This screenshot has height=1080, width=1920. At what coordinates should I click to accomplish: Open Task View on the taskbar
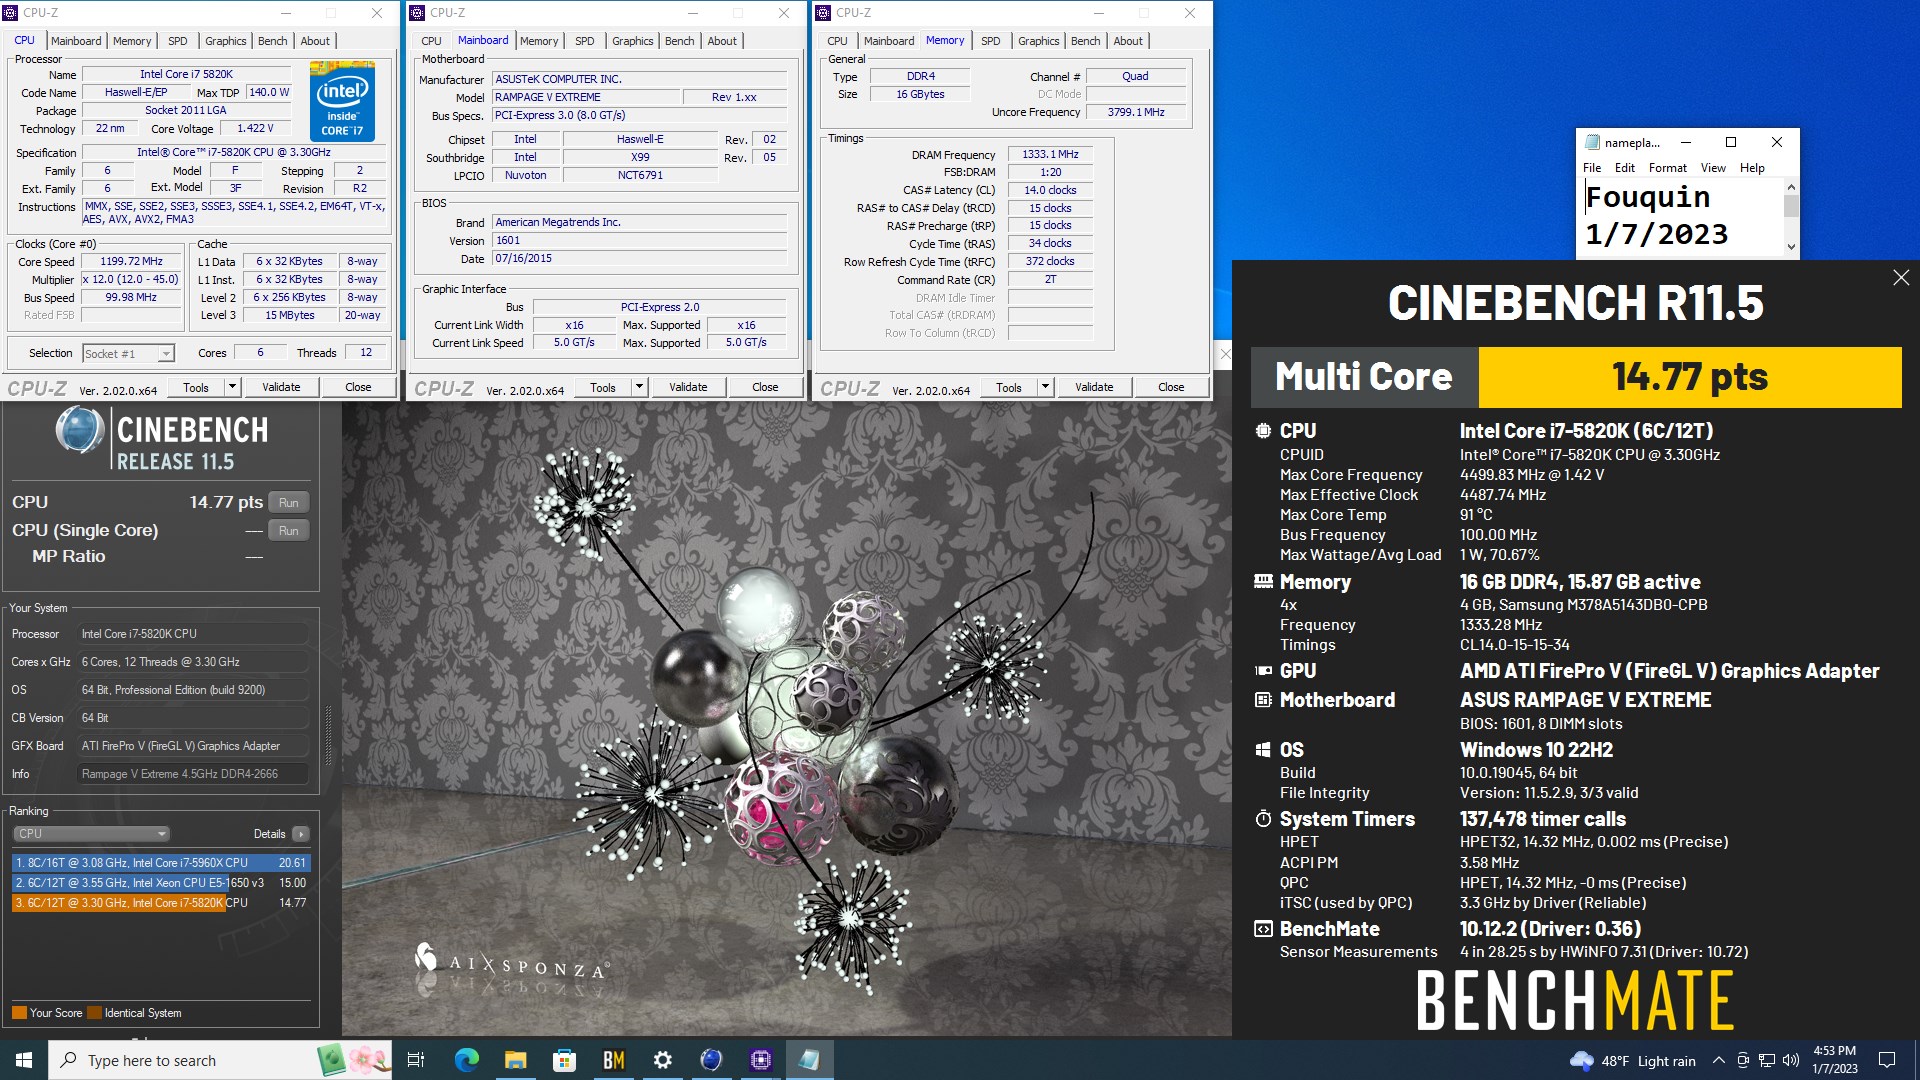(416, 1060)
